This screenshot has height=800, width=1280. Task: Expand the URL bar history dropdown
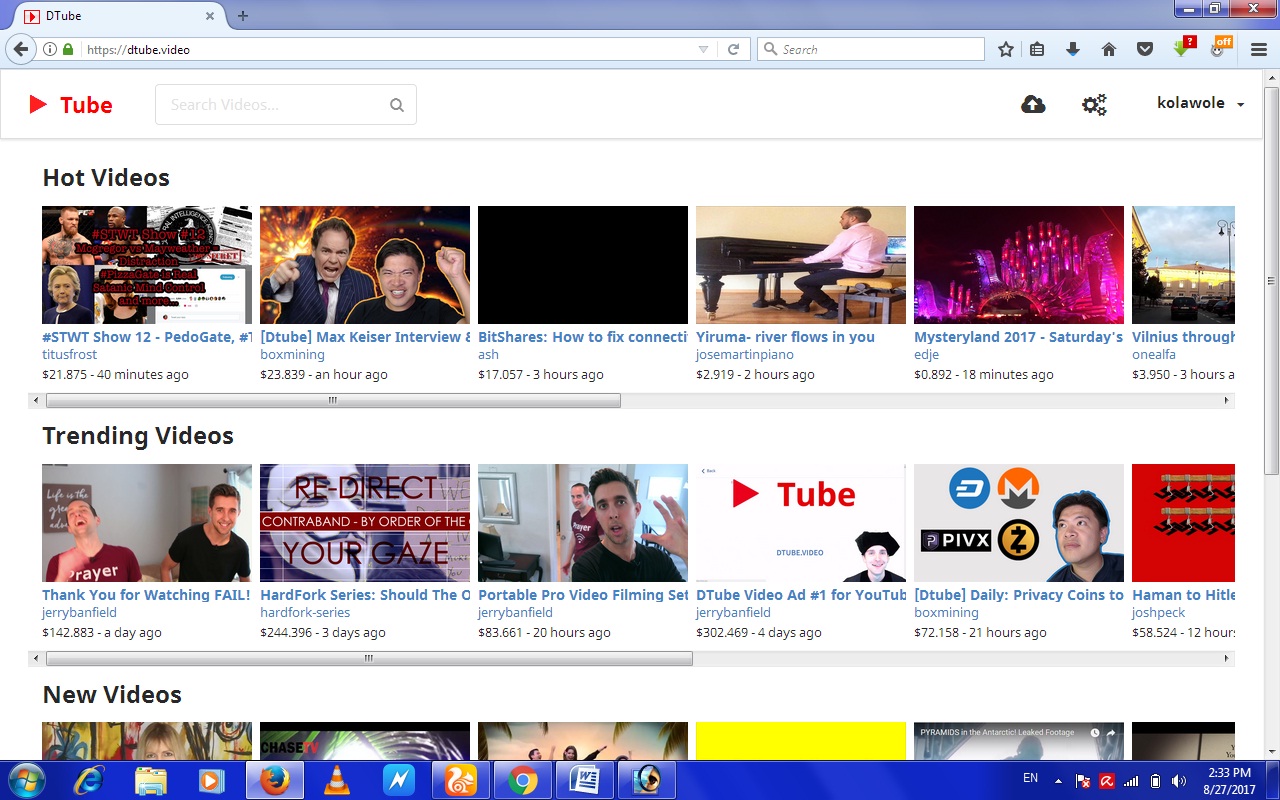tap(703, 49)
